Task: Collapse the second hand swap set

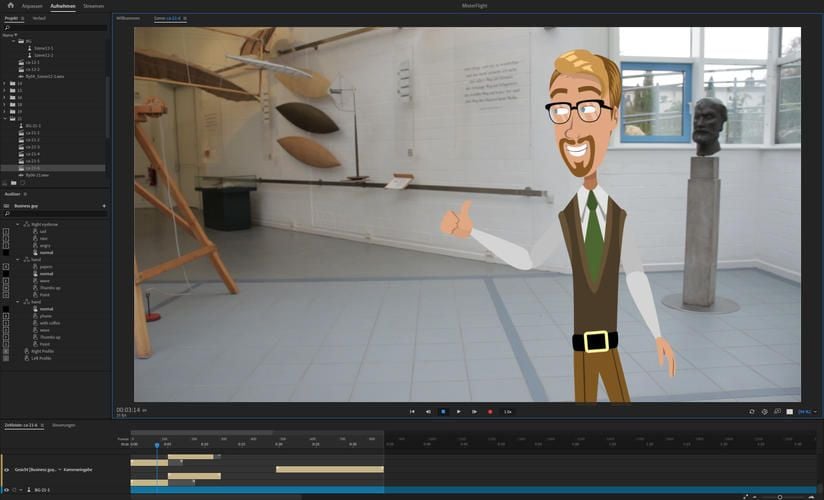Action: [x=17, y=302]
